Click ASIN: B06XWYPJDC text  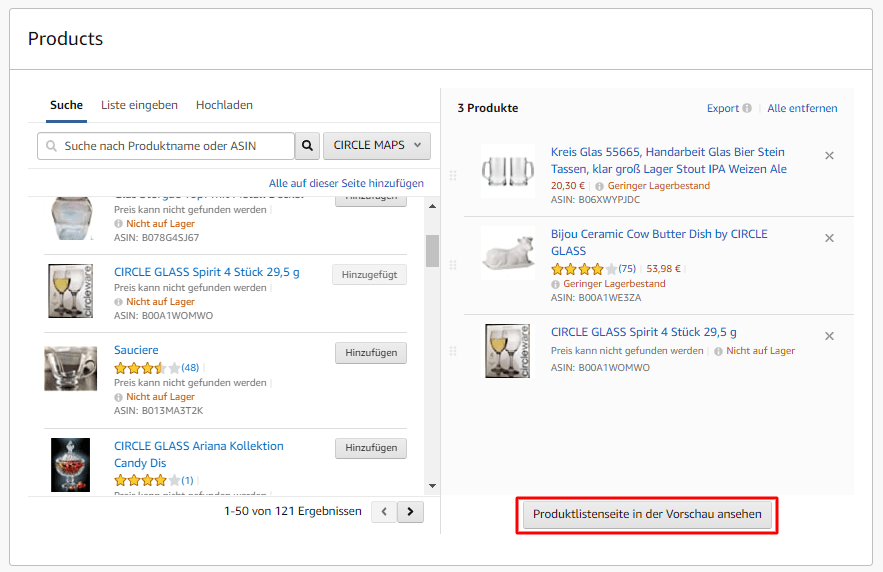point(595,200)
